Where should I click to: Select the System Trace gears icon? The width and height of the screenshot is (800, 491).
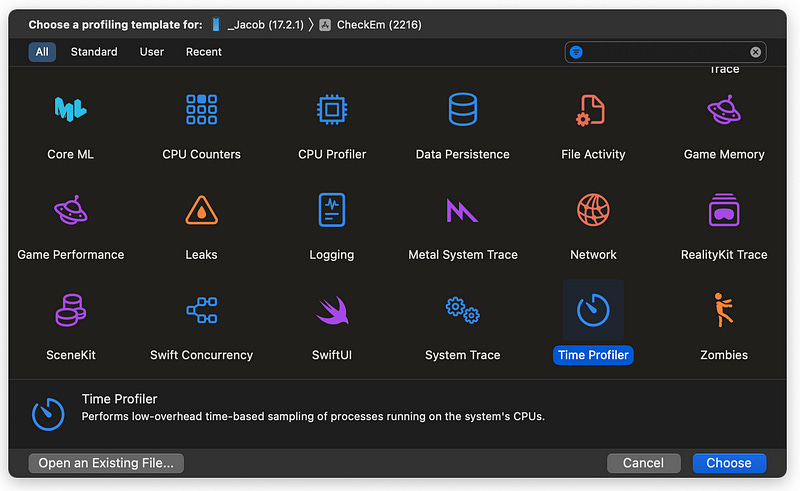tap(463, 310)
